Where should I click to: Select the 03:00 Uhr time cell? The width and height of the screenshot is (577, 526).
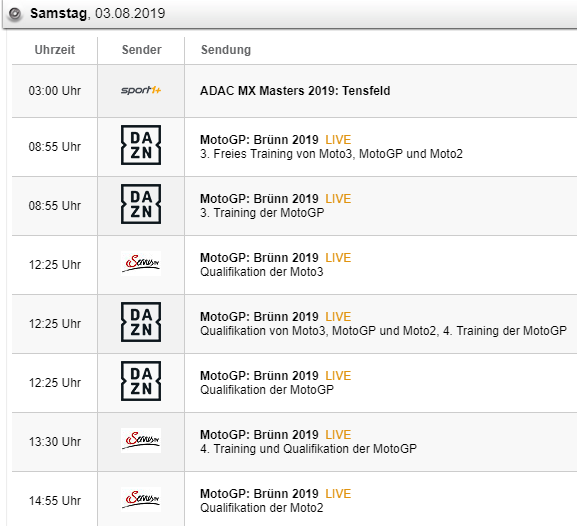pos(54,91)
